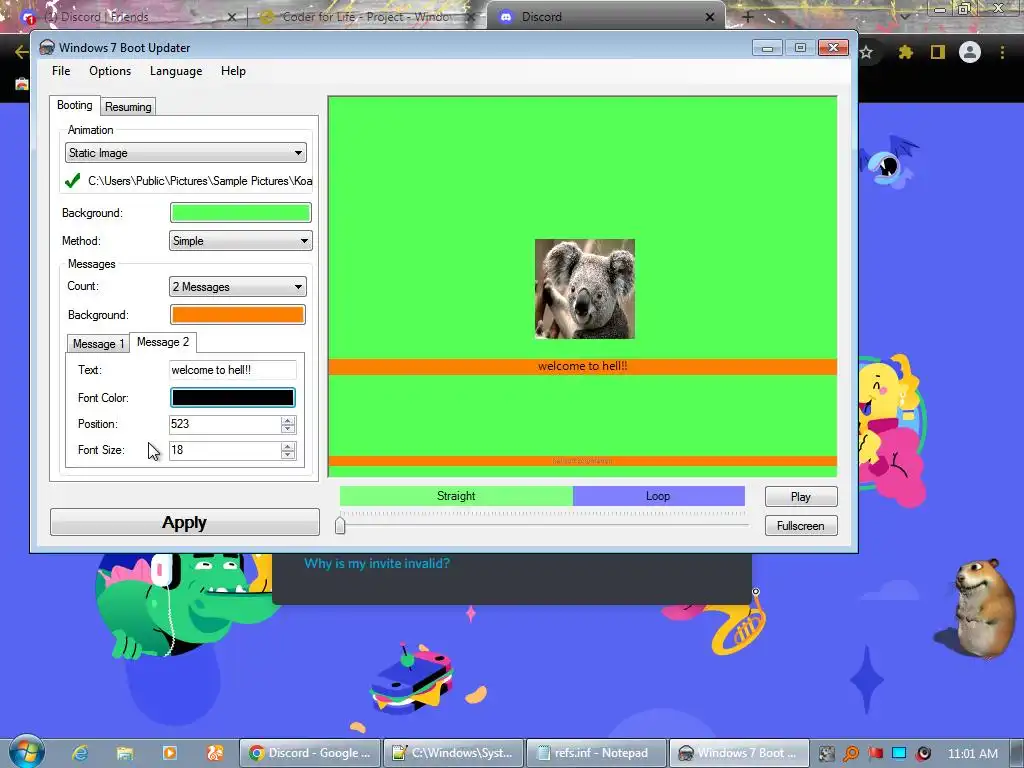Select the Message 1 tab

tap(98, 344)
